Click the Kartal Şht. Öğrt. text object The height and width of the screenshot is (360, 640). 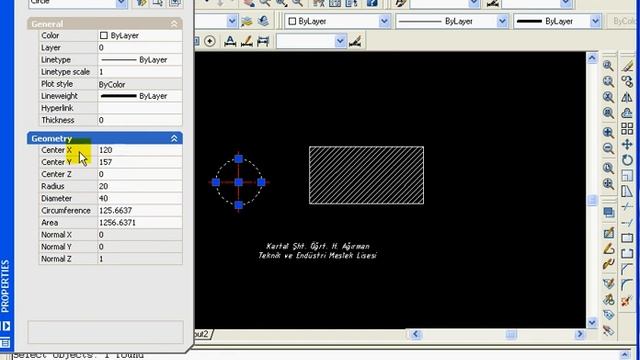[x=318, y=246]
